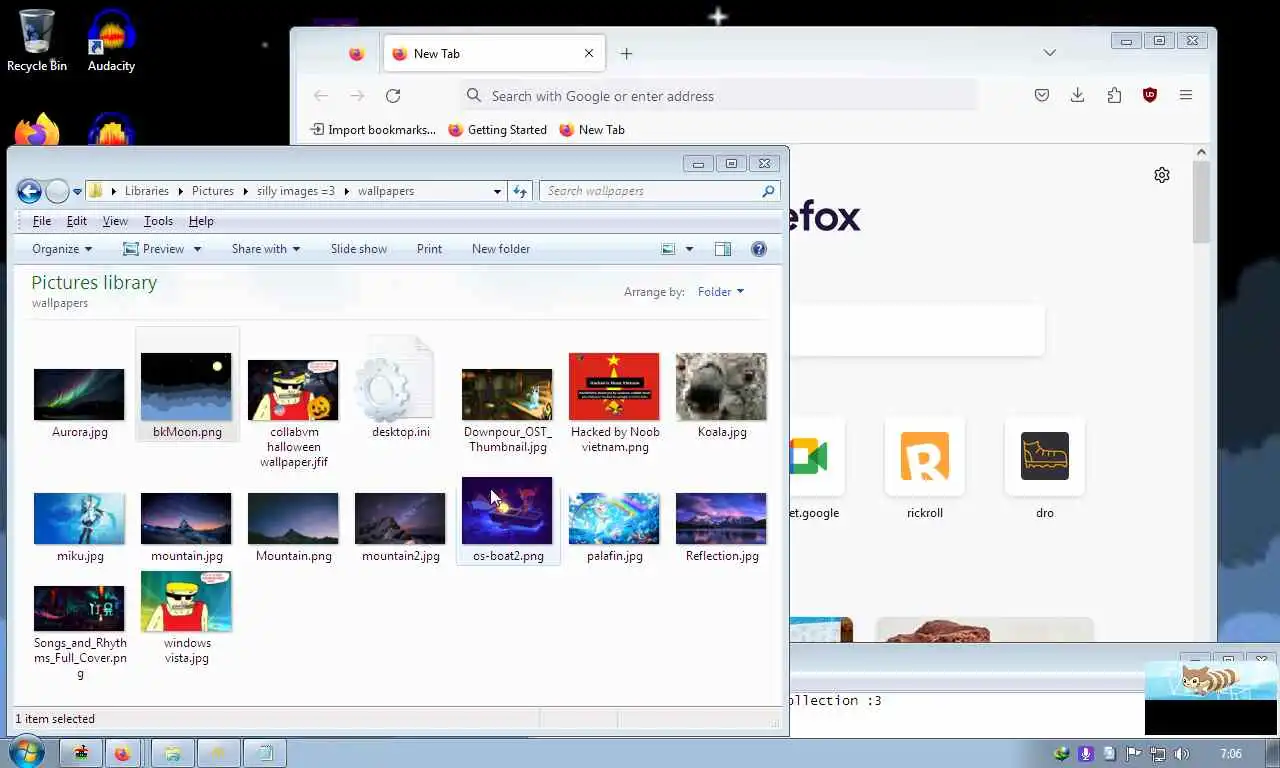Open Getting Started bookmark
1280x768 pixels.
coord(497,130)
